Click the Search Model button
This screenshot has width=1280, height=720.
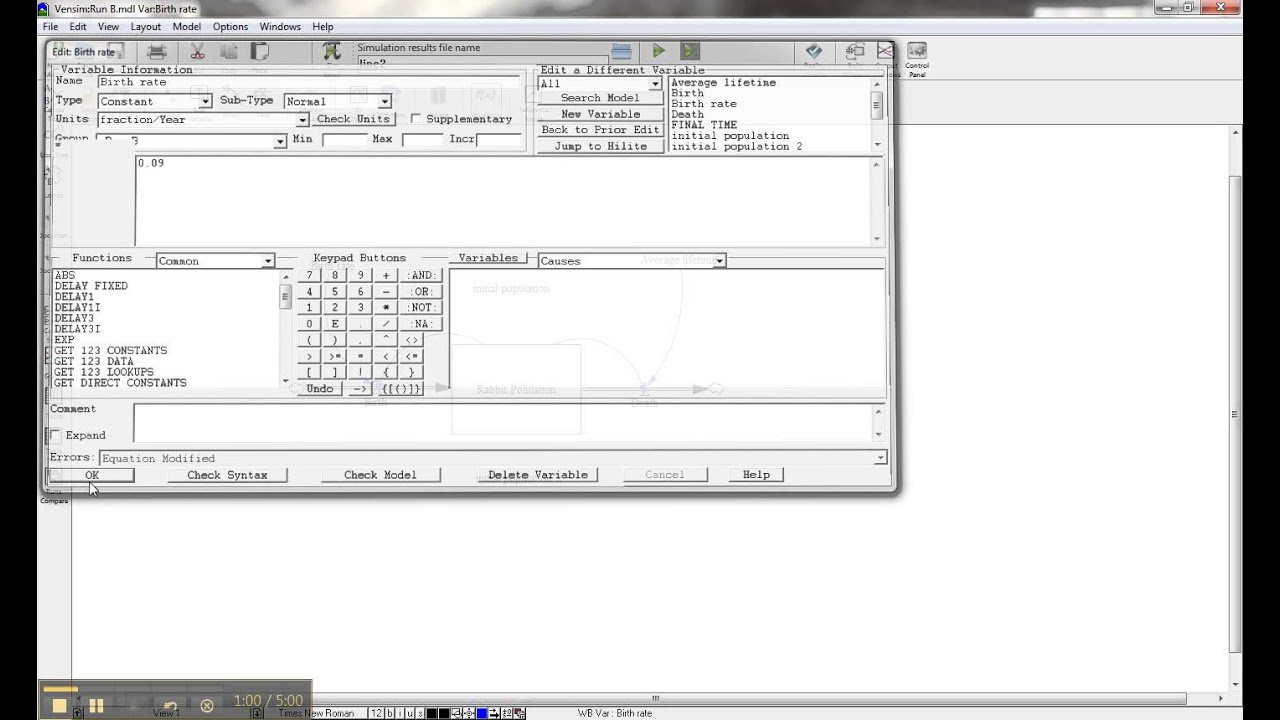point(600,98)
